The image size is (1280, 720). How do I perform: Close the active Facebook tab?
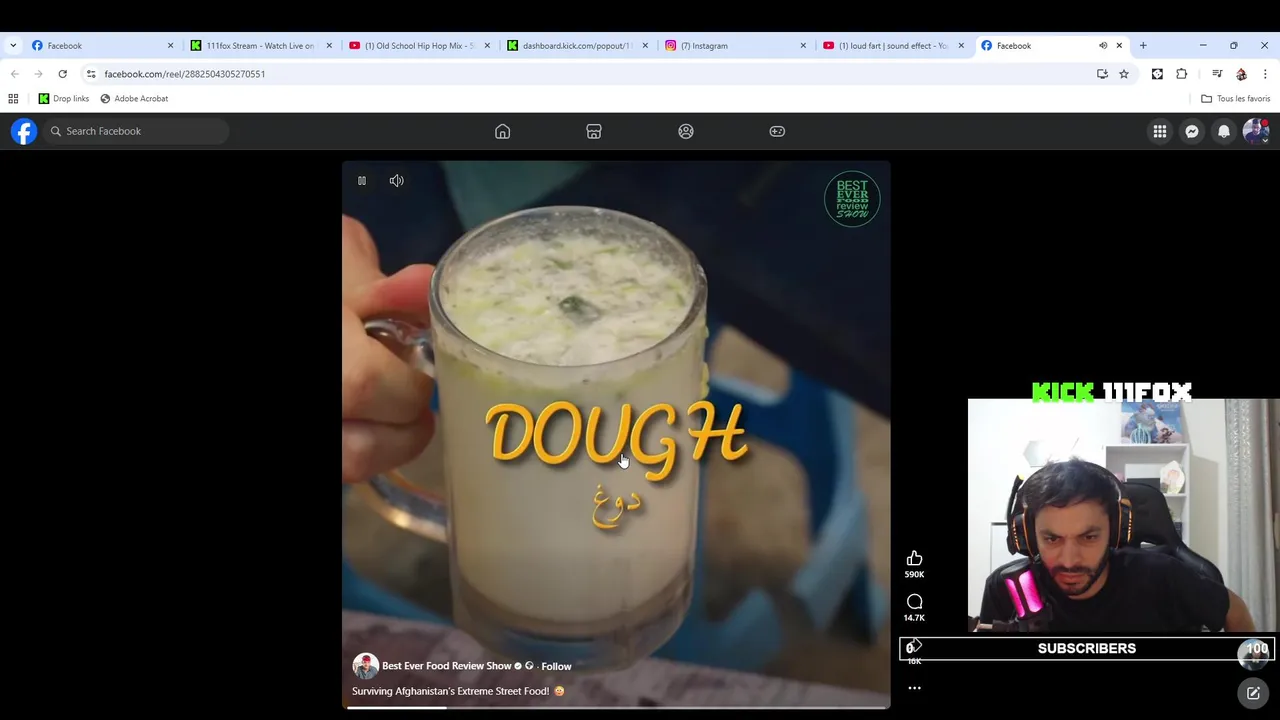pyautogui.click(x=1119, y=45)
